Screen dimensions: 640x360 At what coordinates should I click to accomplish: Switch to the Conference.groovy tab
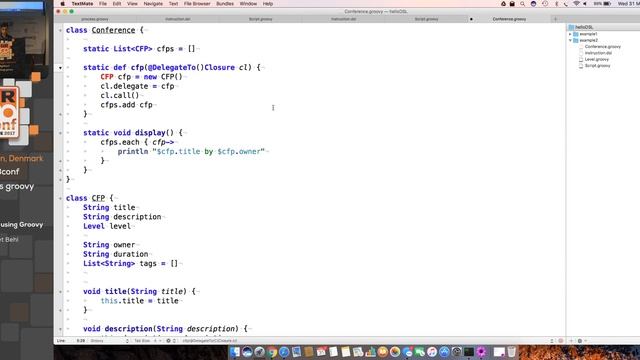(509, 19)
